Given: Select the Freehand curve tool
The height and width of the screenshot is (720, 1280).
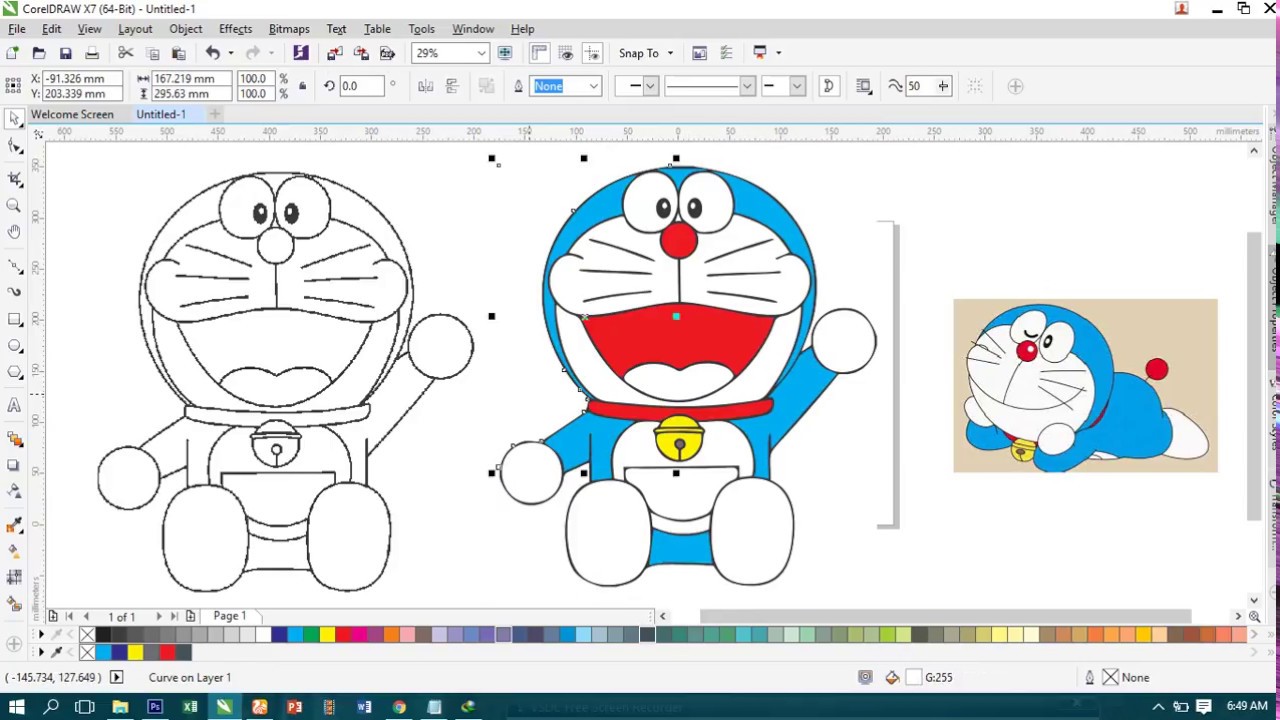Looking at the screenshot, I should 14,265.
